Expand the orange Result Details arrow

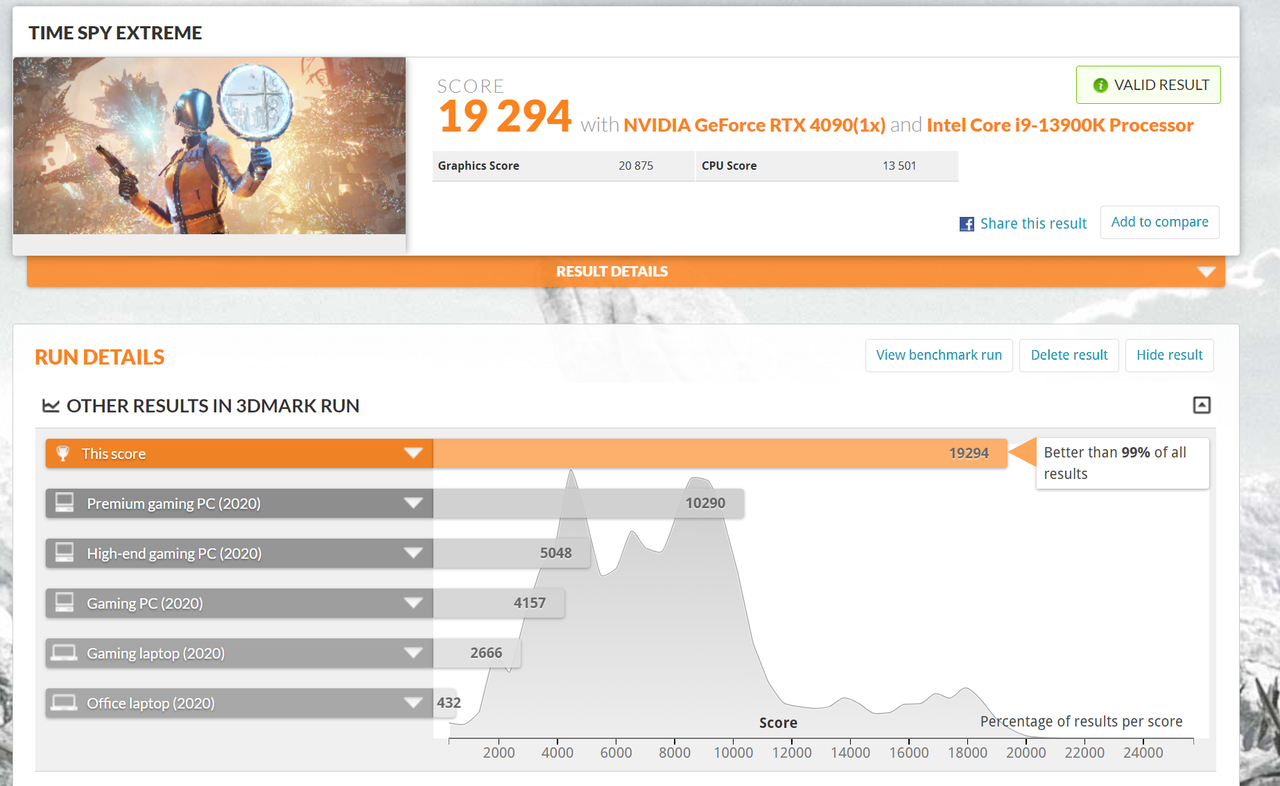1206,272
